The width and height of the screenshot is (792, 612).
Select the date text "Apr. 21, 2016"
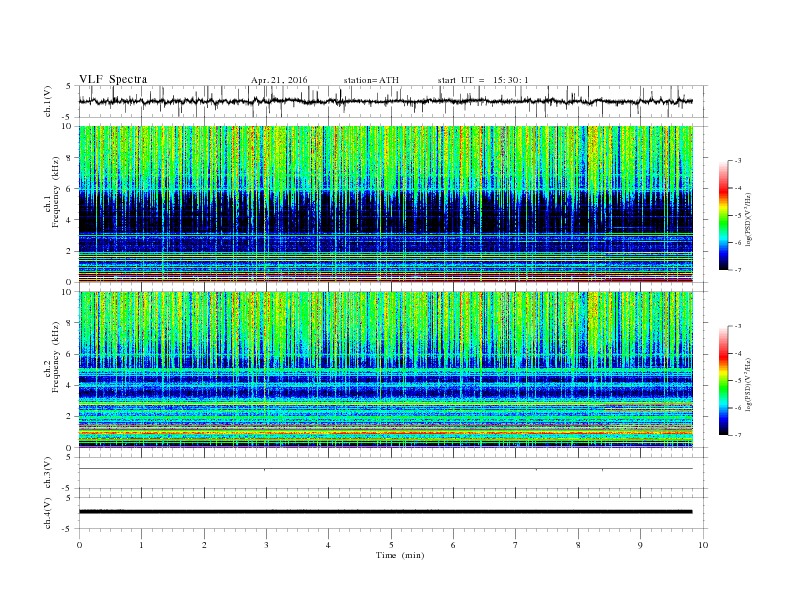click(279, 80)
